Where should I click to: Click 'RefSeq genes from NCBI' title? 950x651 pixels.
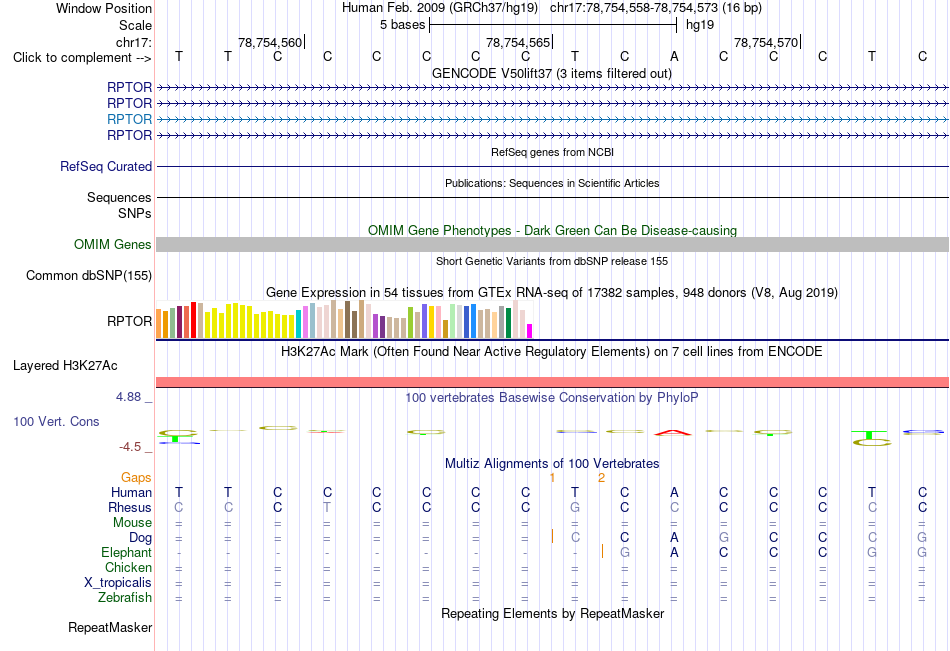point(552,152)
